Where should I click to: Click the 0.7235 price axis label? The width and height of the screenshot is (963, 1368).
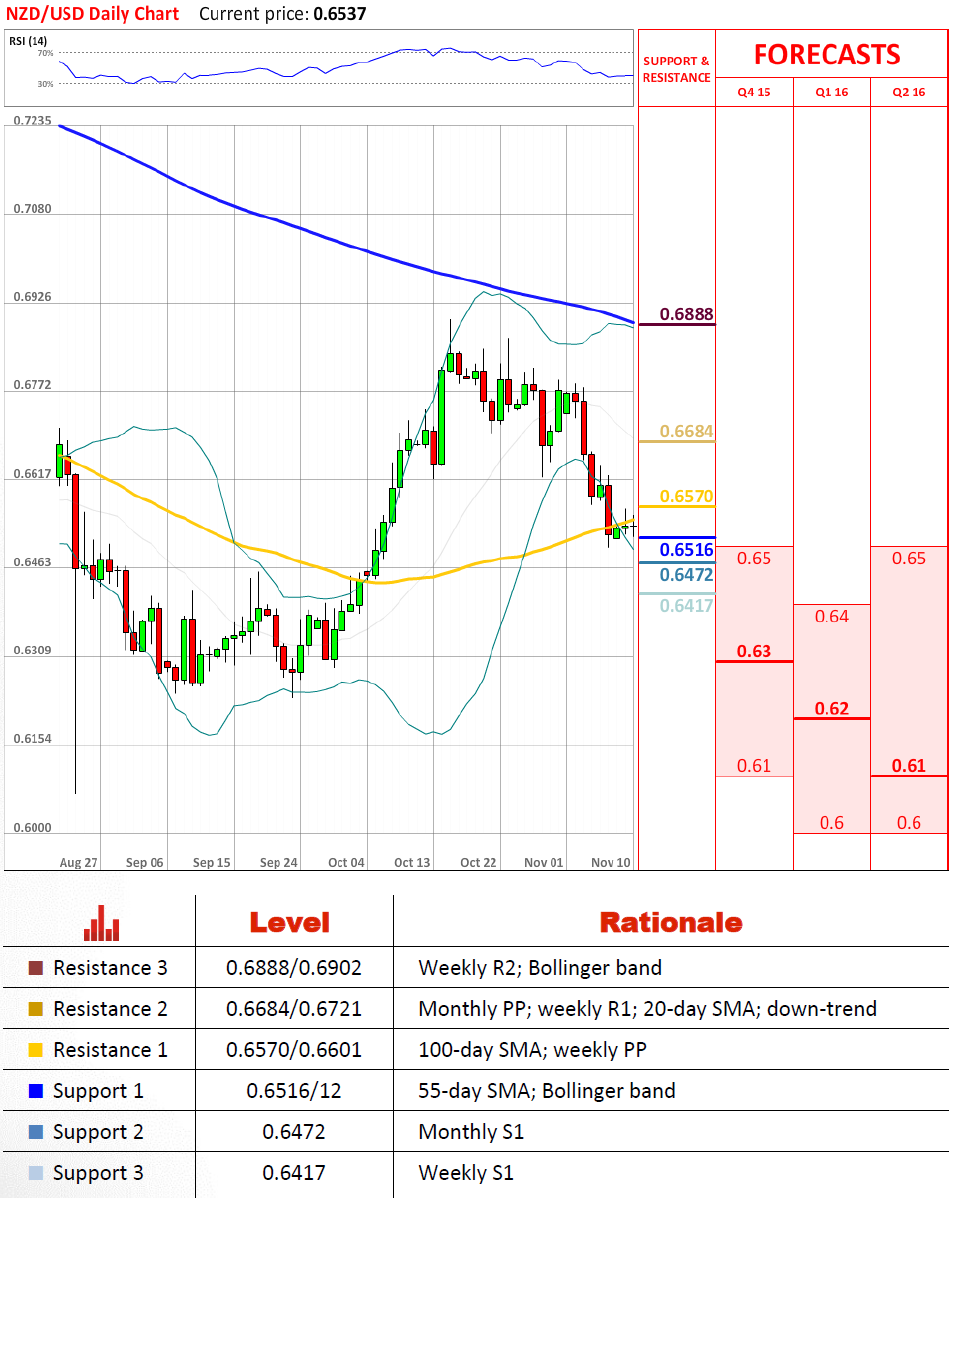click(32, 121)
